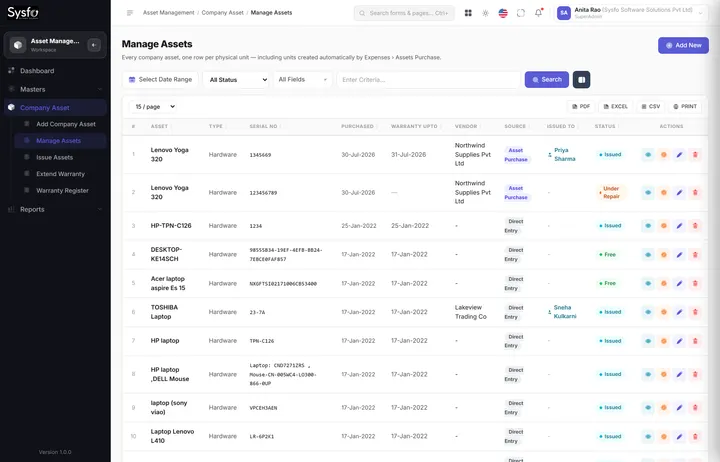The height and width of the screenshot is (462, 720).
Task: Open the All Fields dropdown
Action: (x=303, y=79)
